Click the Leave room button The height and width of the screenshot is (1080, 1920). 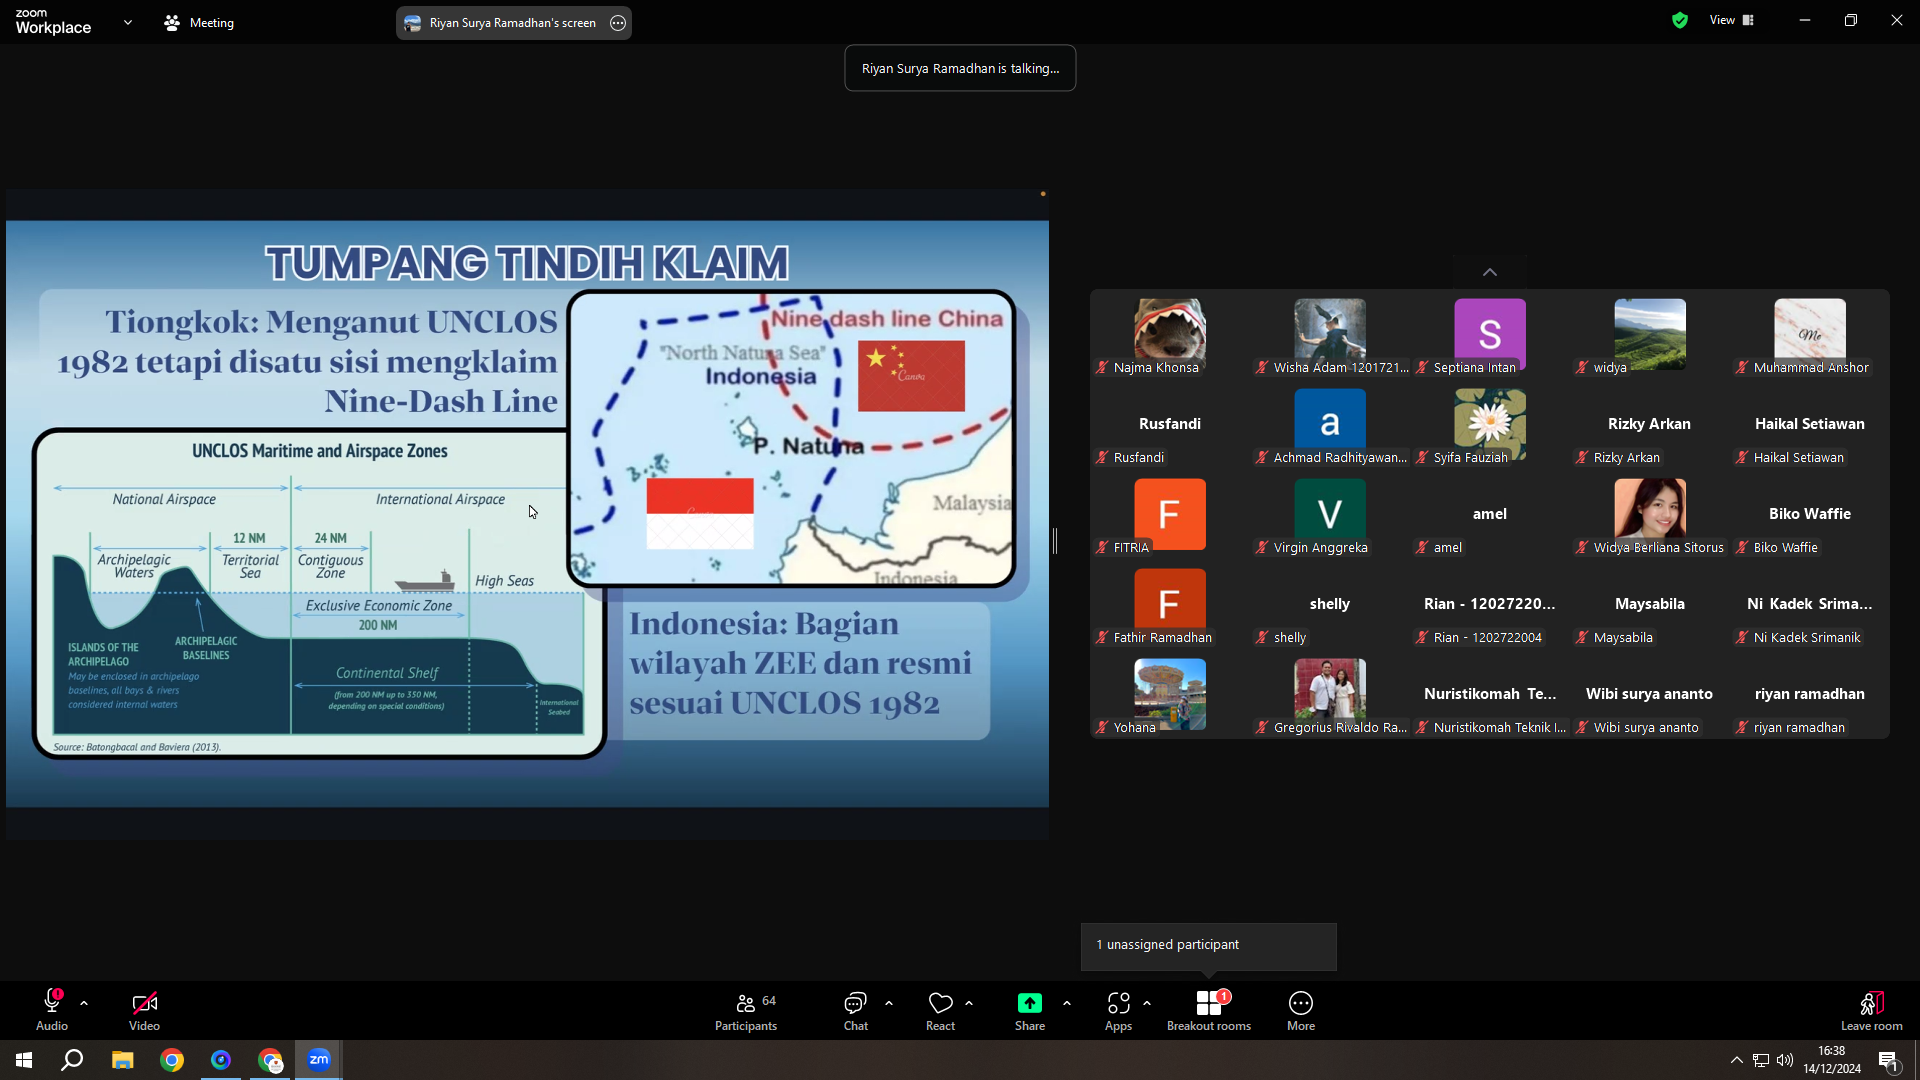coord(1872,1010)
